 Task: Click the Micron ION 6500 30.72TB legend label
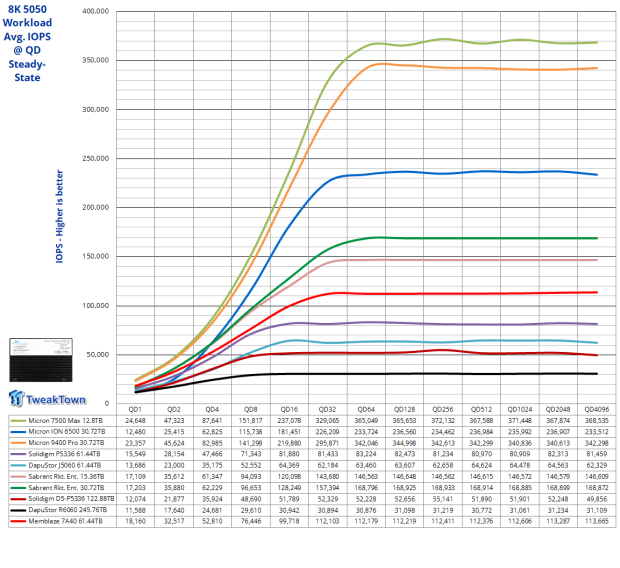coord(67,432)
